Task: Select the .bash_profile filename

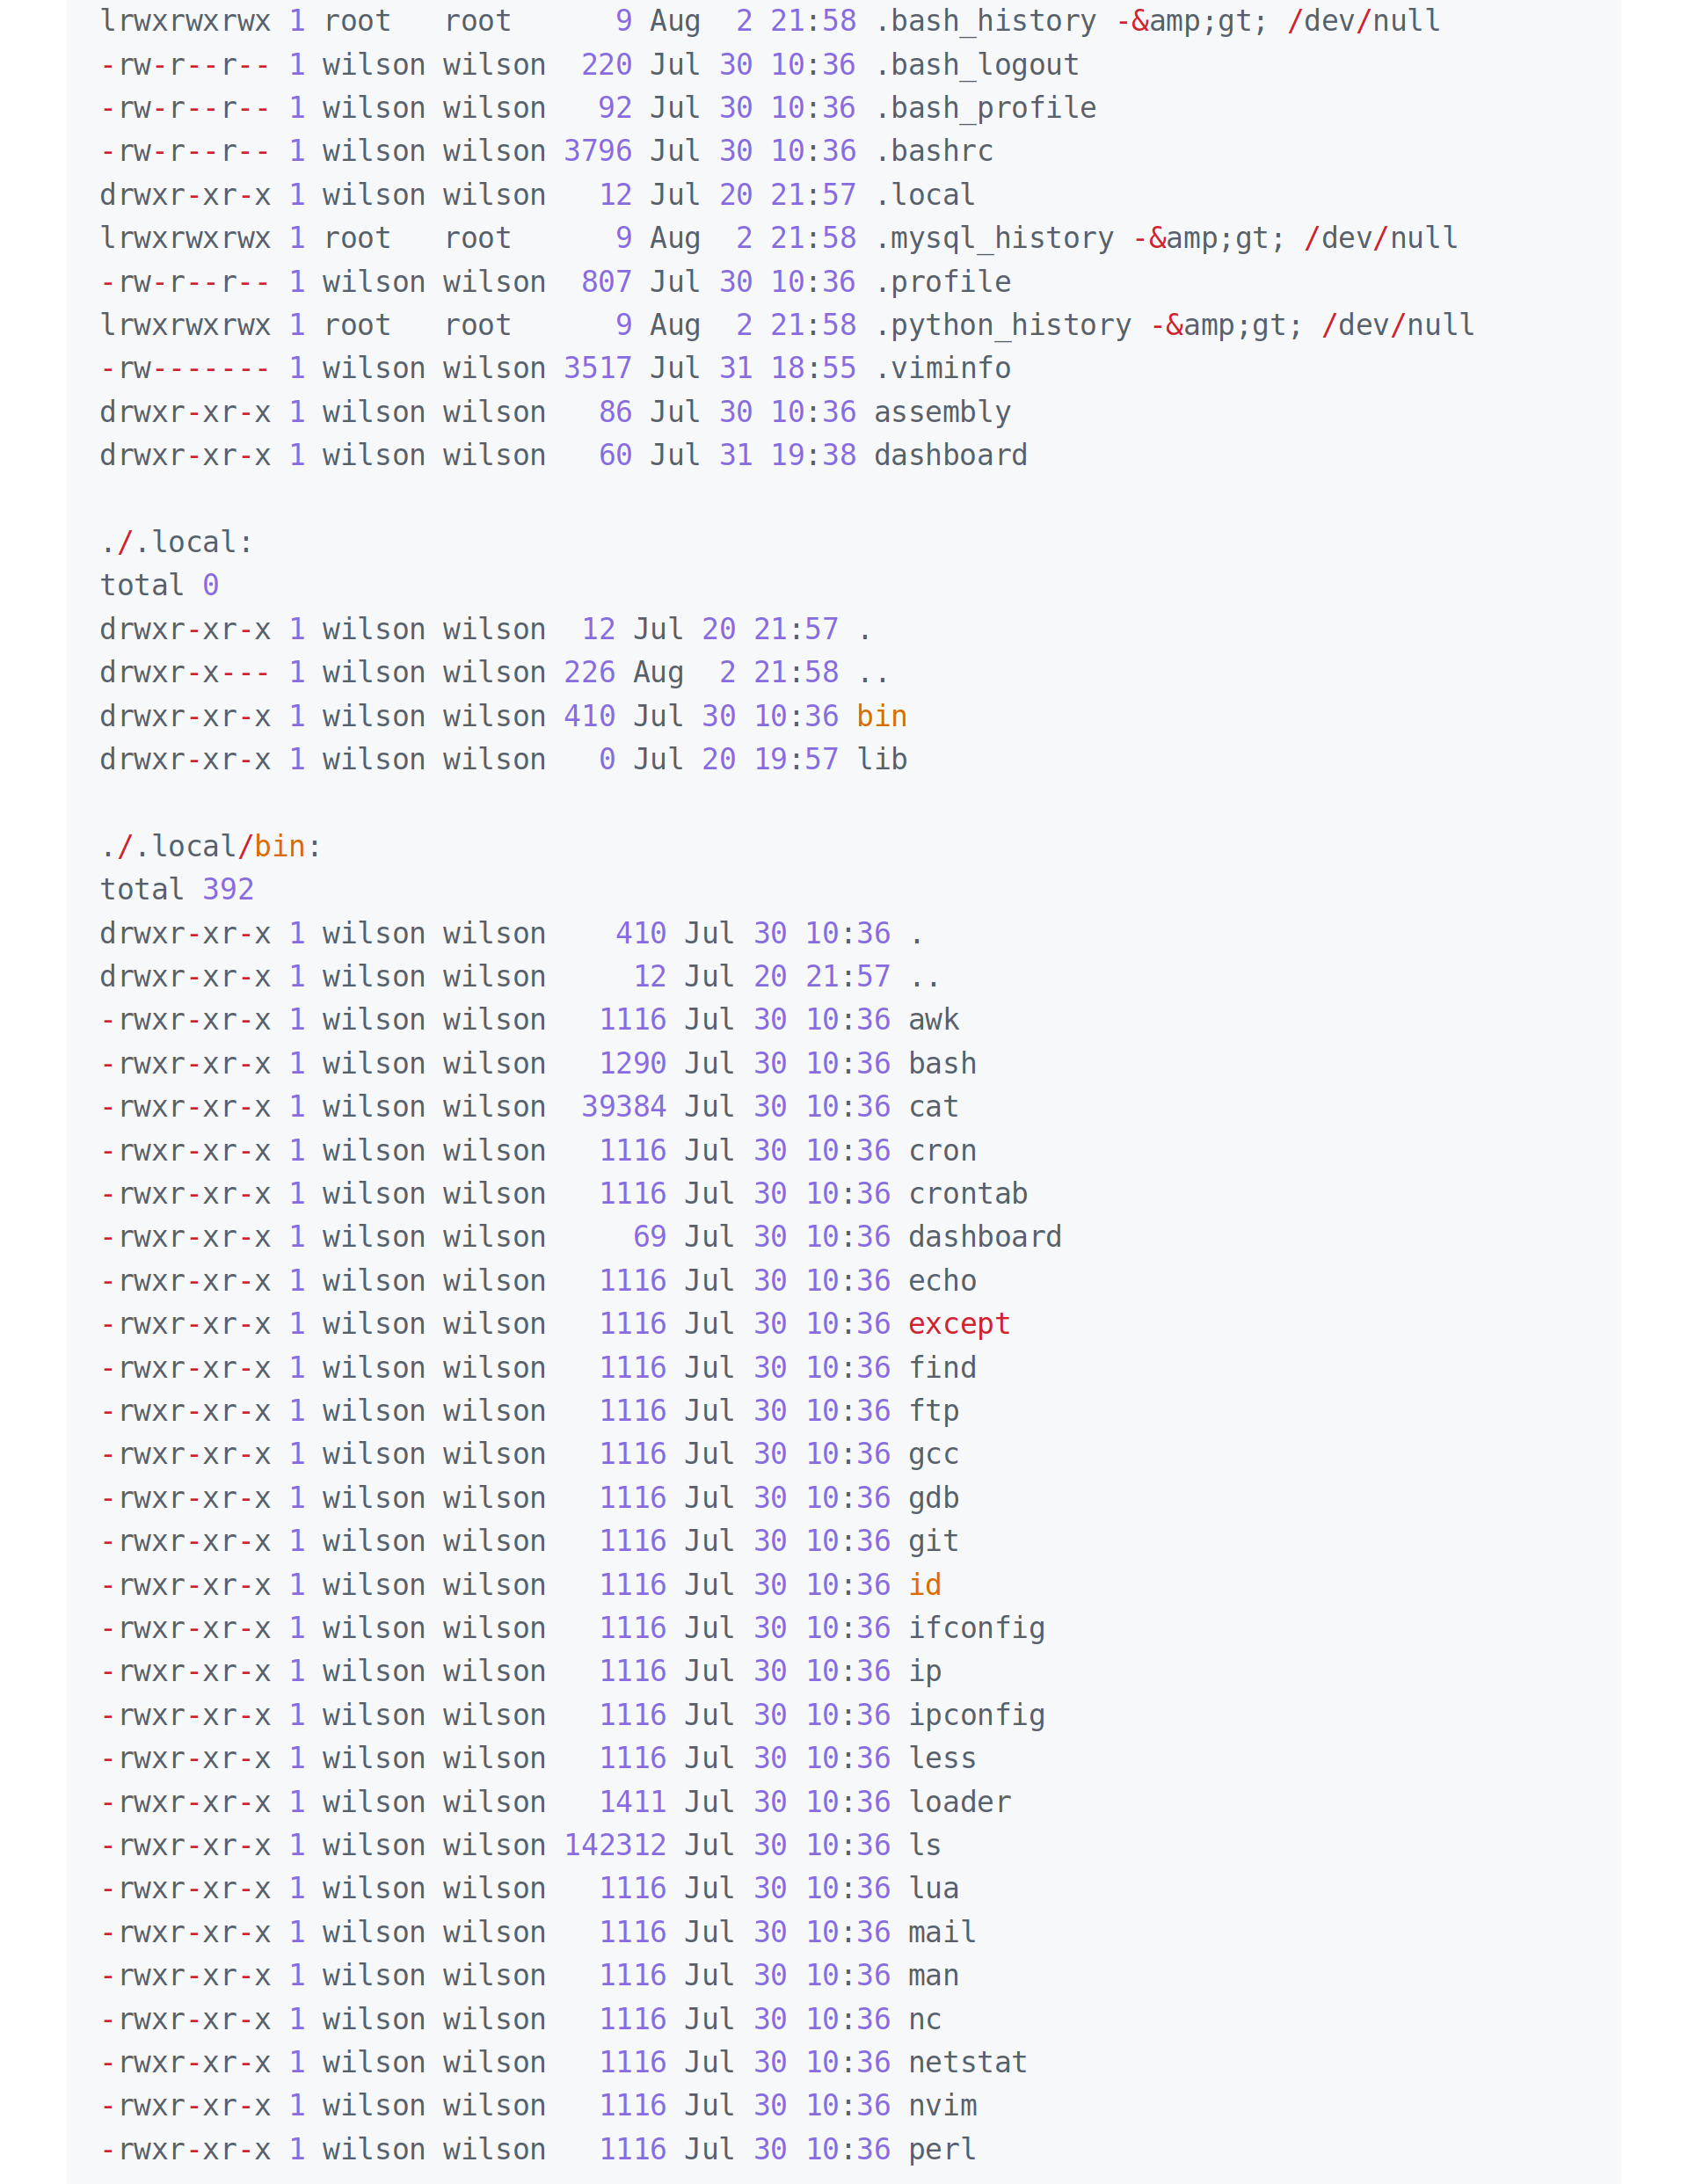Action: point(985,108)
